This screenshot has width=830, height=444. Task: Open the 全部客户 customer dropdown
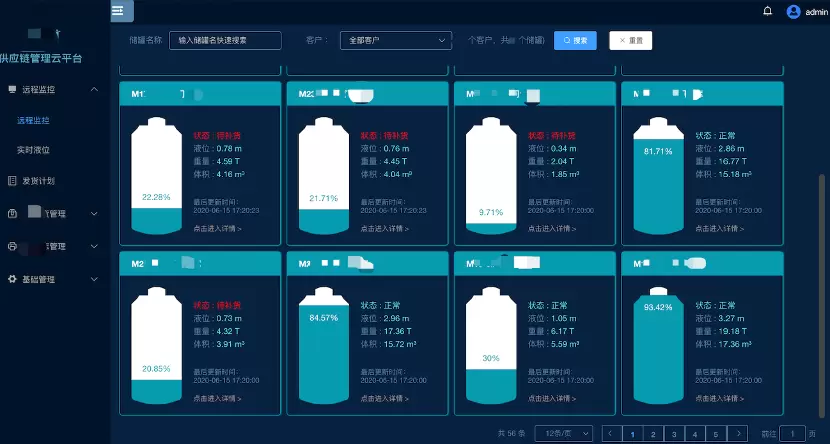[x=395, y=41]
